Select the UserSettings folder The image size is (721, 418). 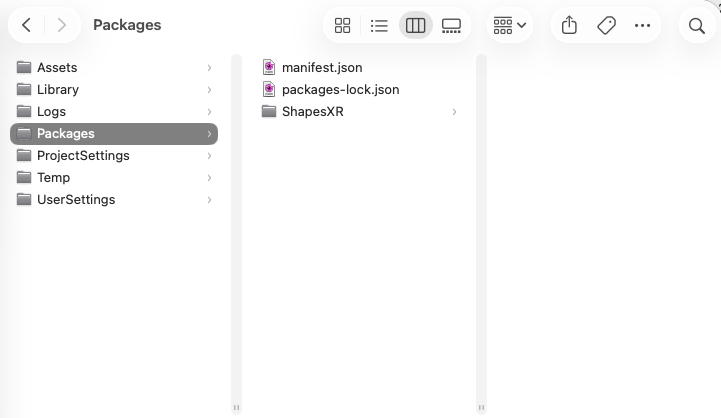76,200
